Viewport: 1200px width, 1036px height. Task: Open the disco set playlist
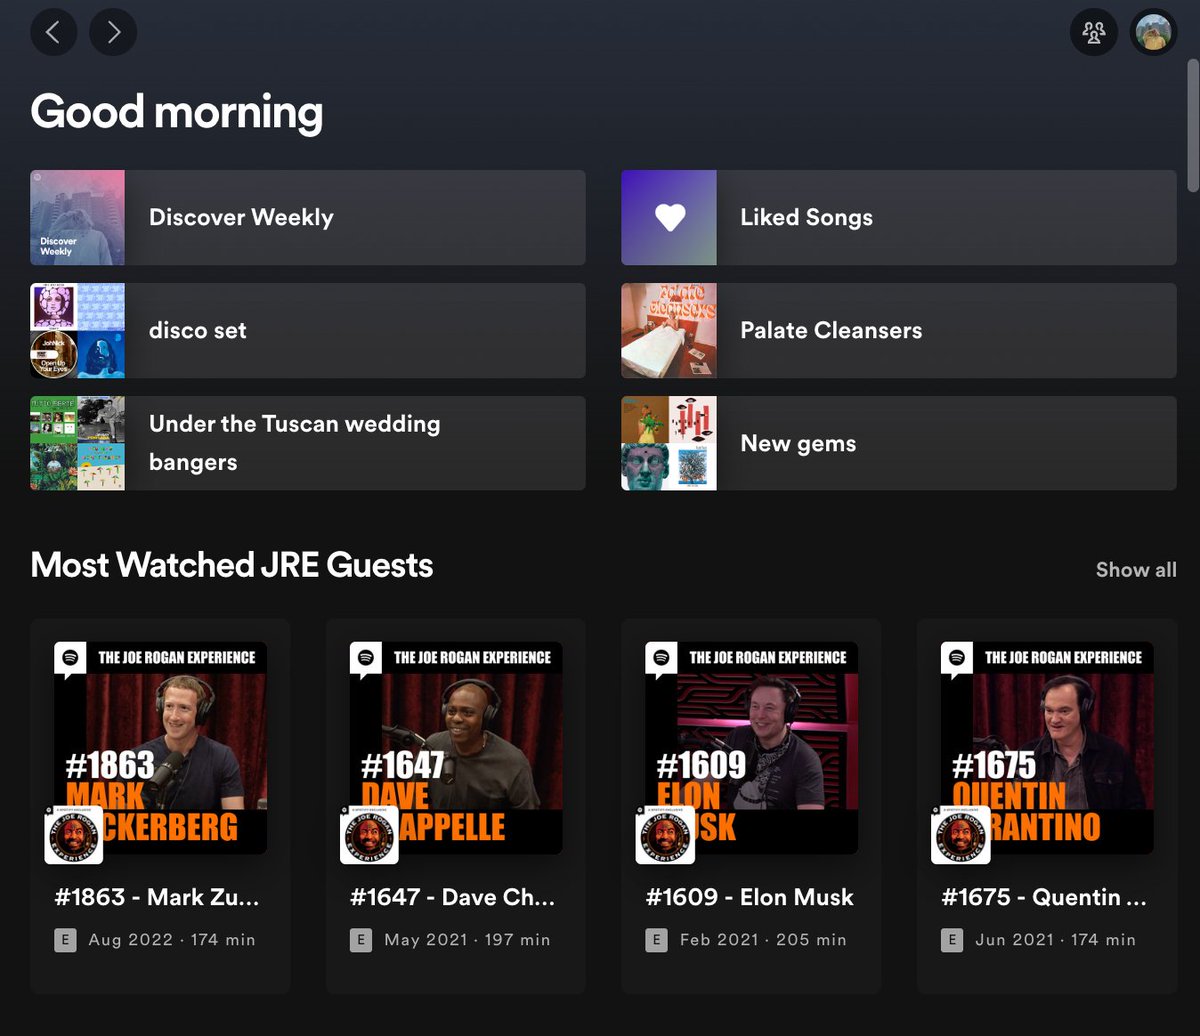[x=307, y=330]
